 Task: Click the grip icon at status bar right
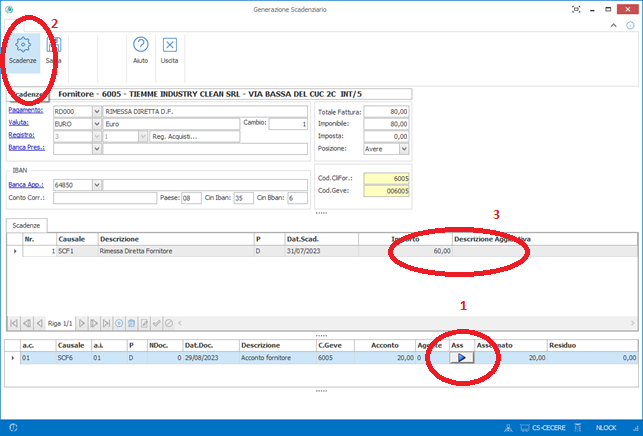[x=636, y=428]
